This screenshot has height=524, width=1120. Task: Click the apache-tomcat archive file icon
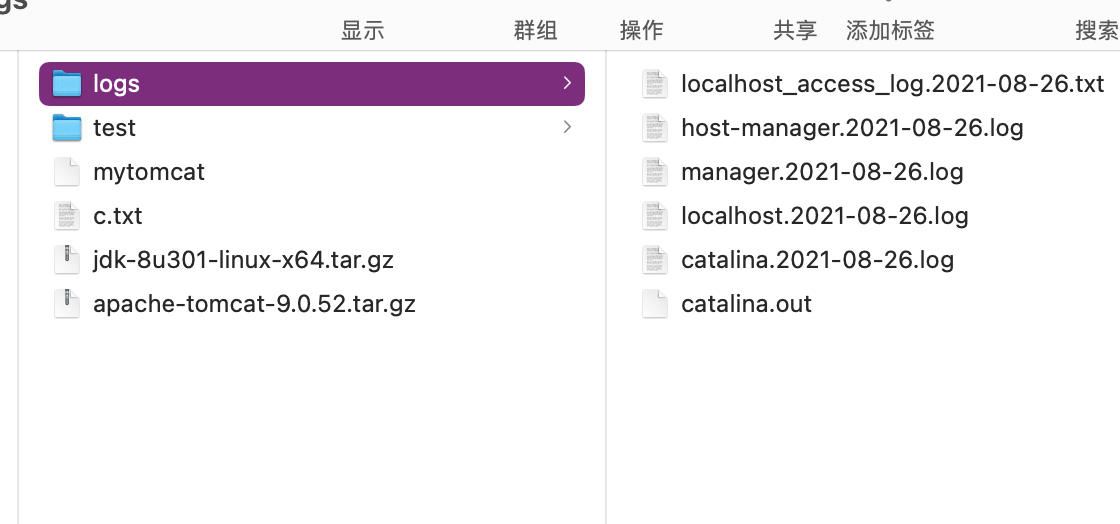click(x=67, y=304)
